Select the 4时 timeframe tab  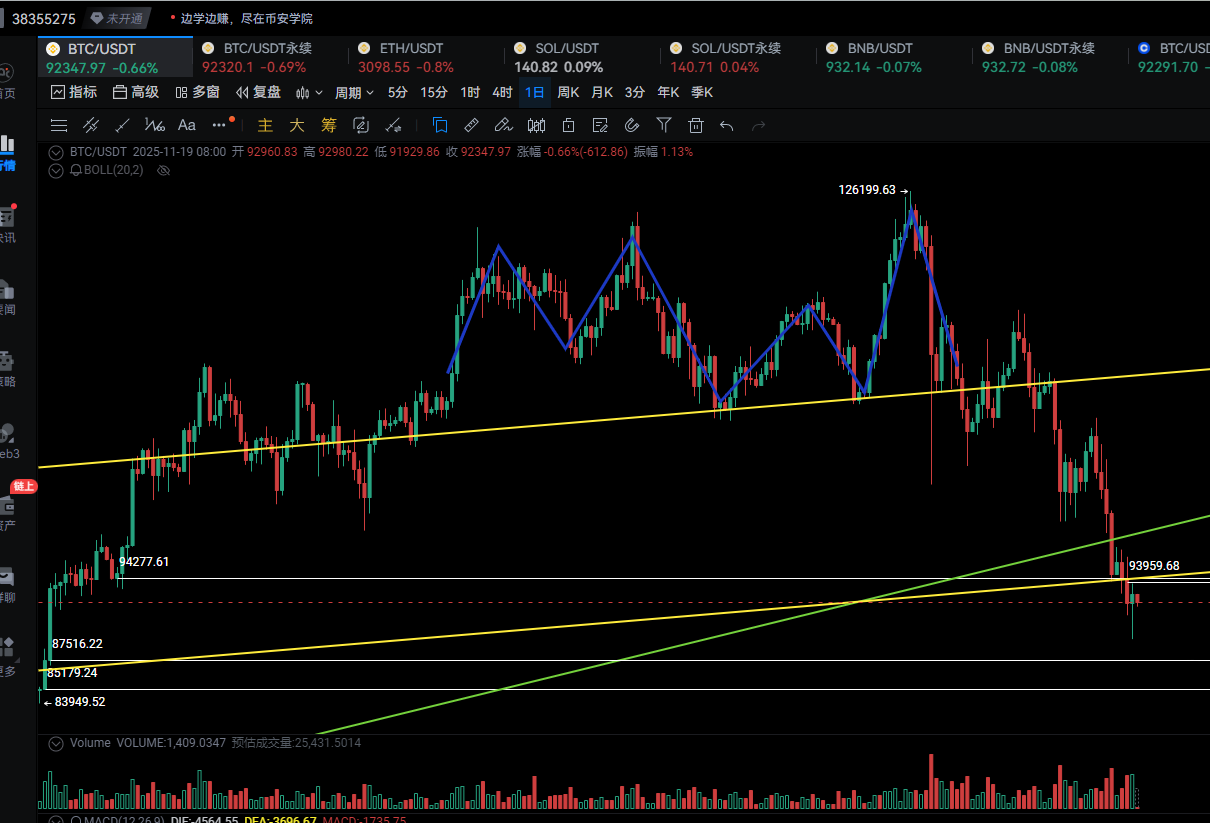click(502, 92)
